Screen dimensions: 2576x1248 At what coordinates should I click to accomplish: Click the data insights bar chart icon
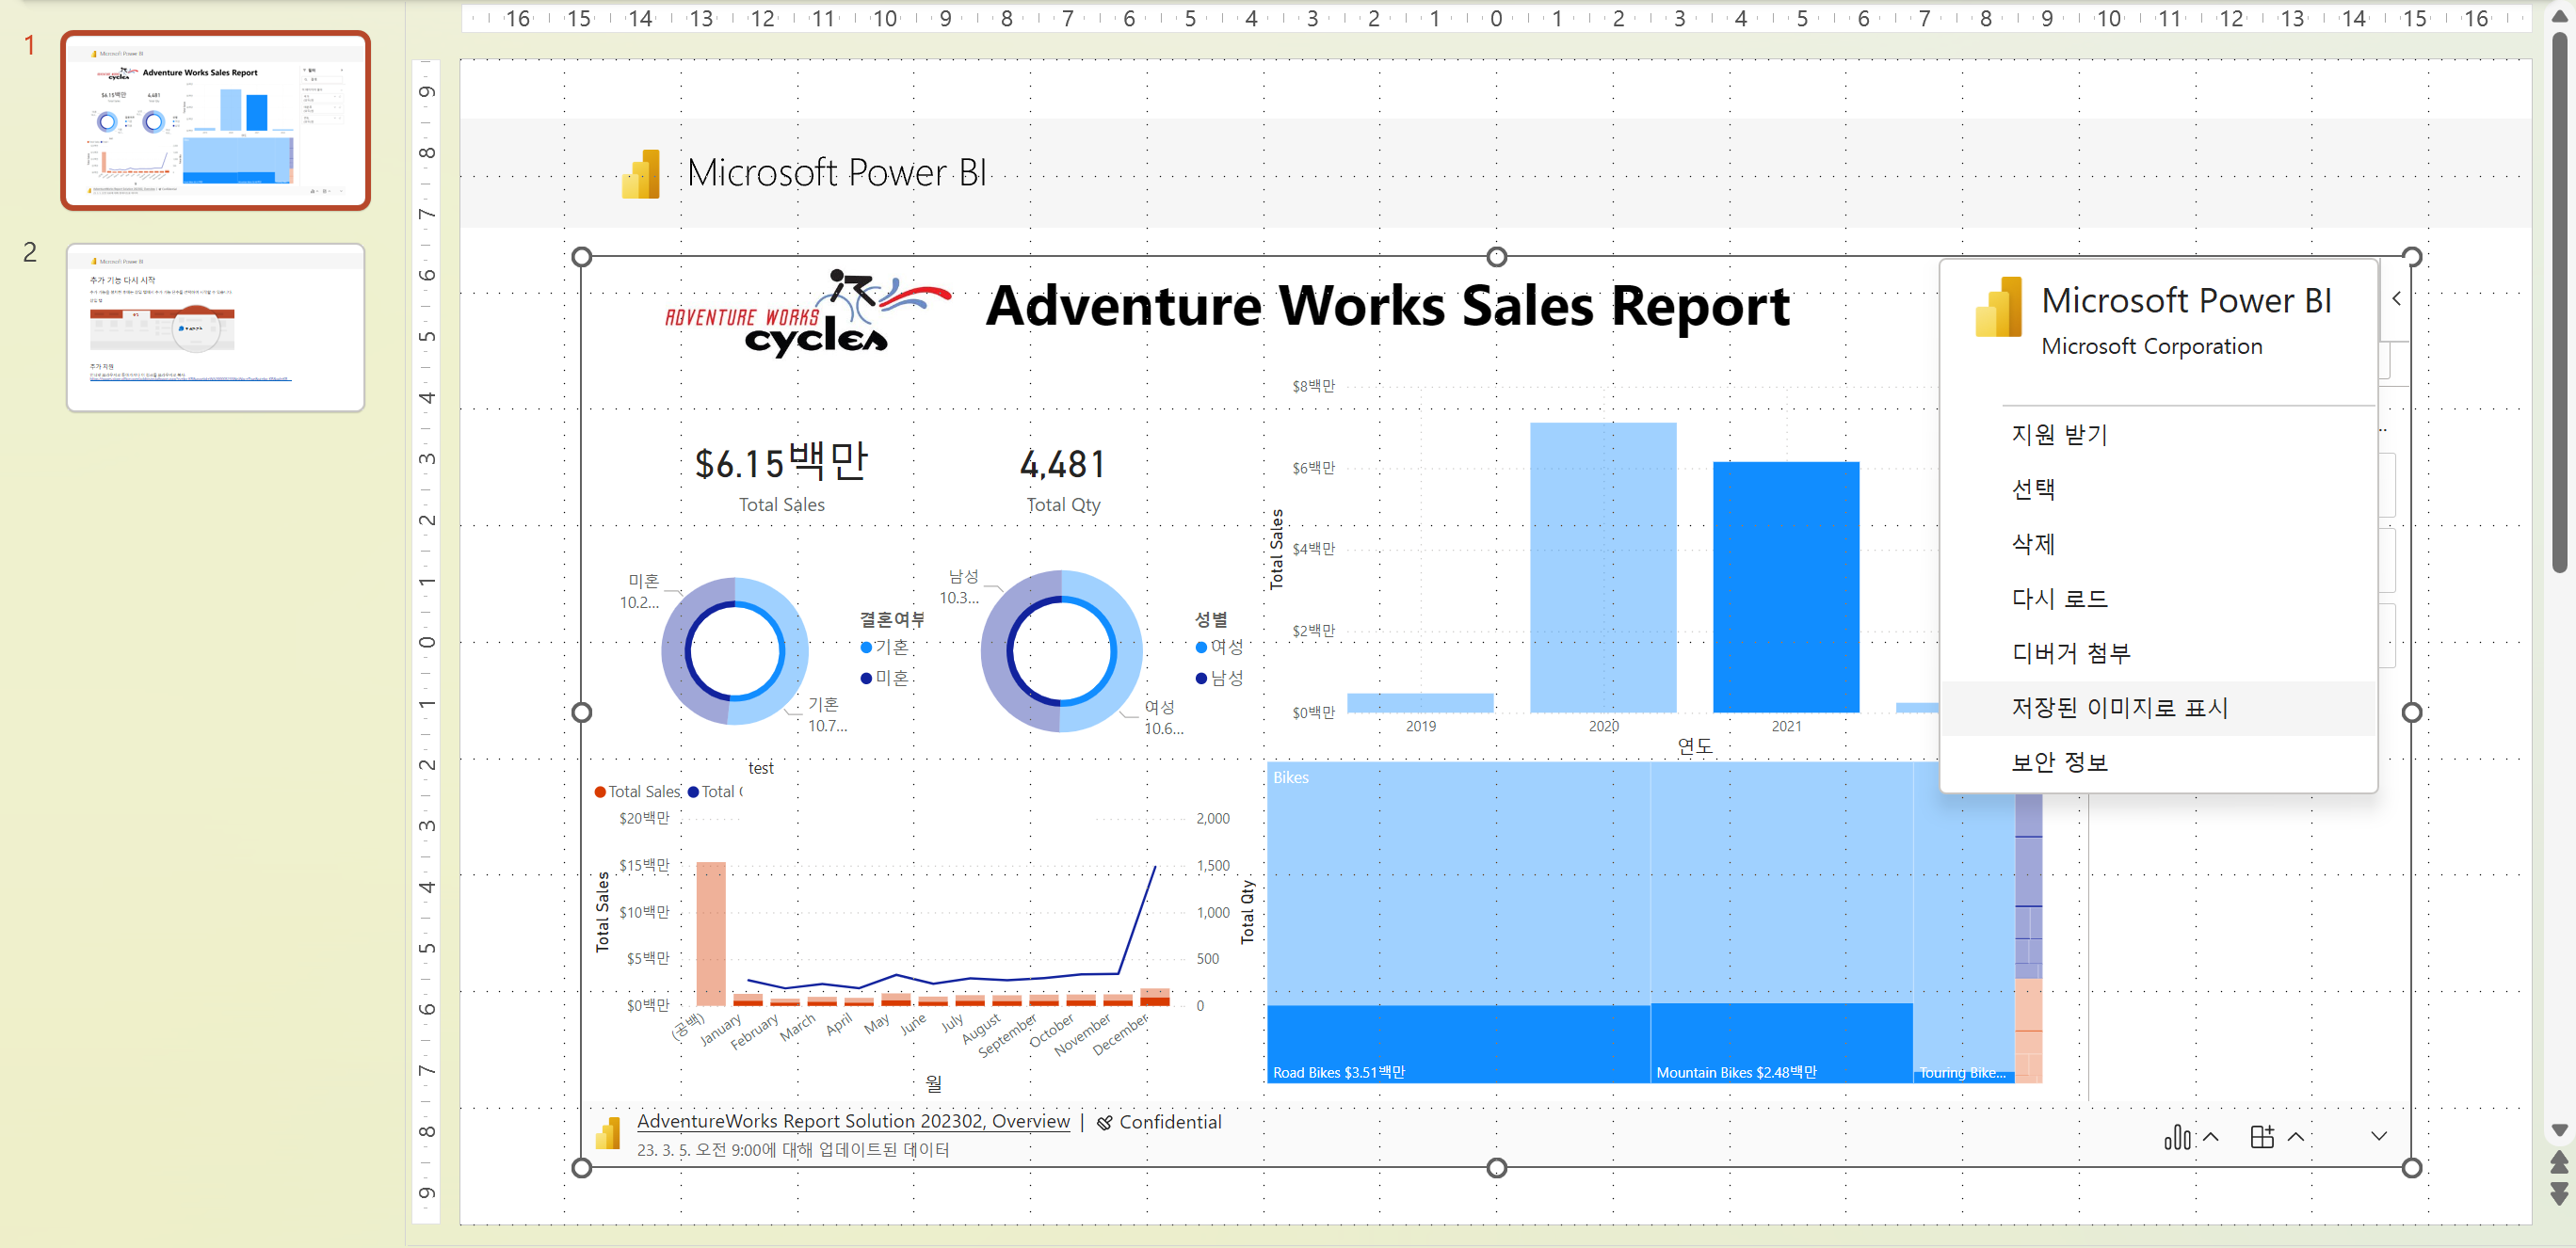click(x=2176, y=1137)
